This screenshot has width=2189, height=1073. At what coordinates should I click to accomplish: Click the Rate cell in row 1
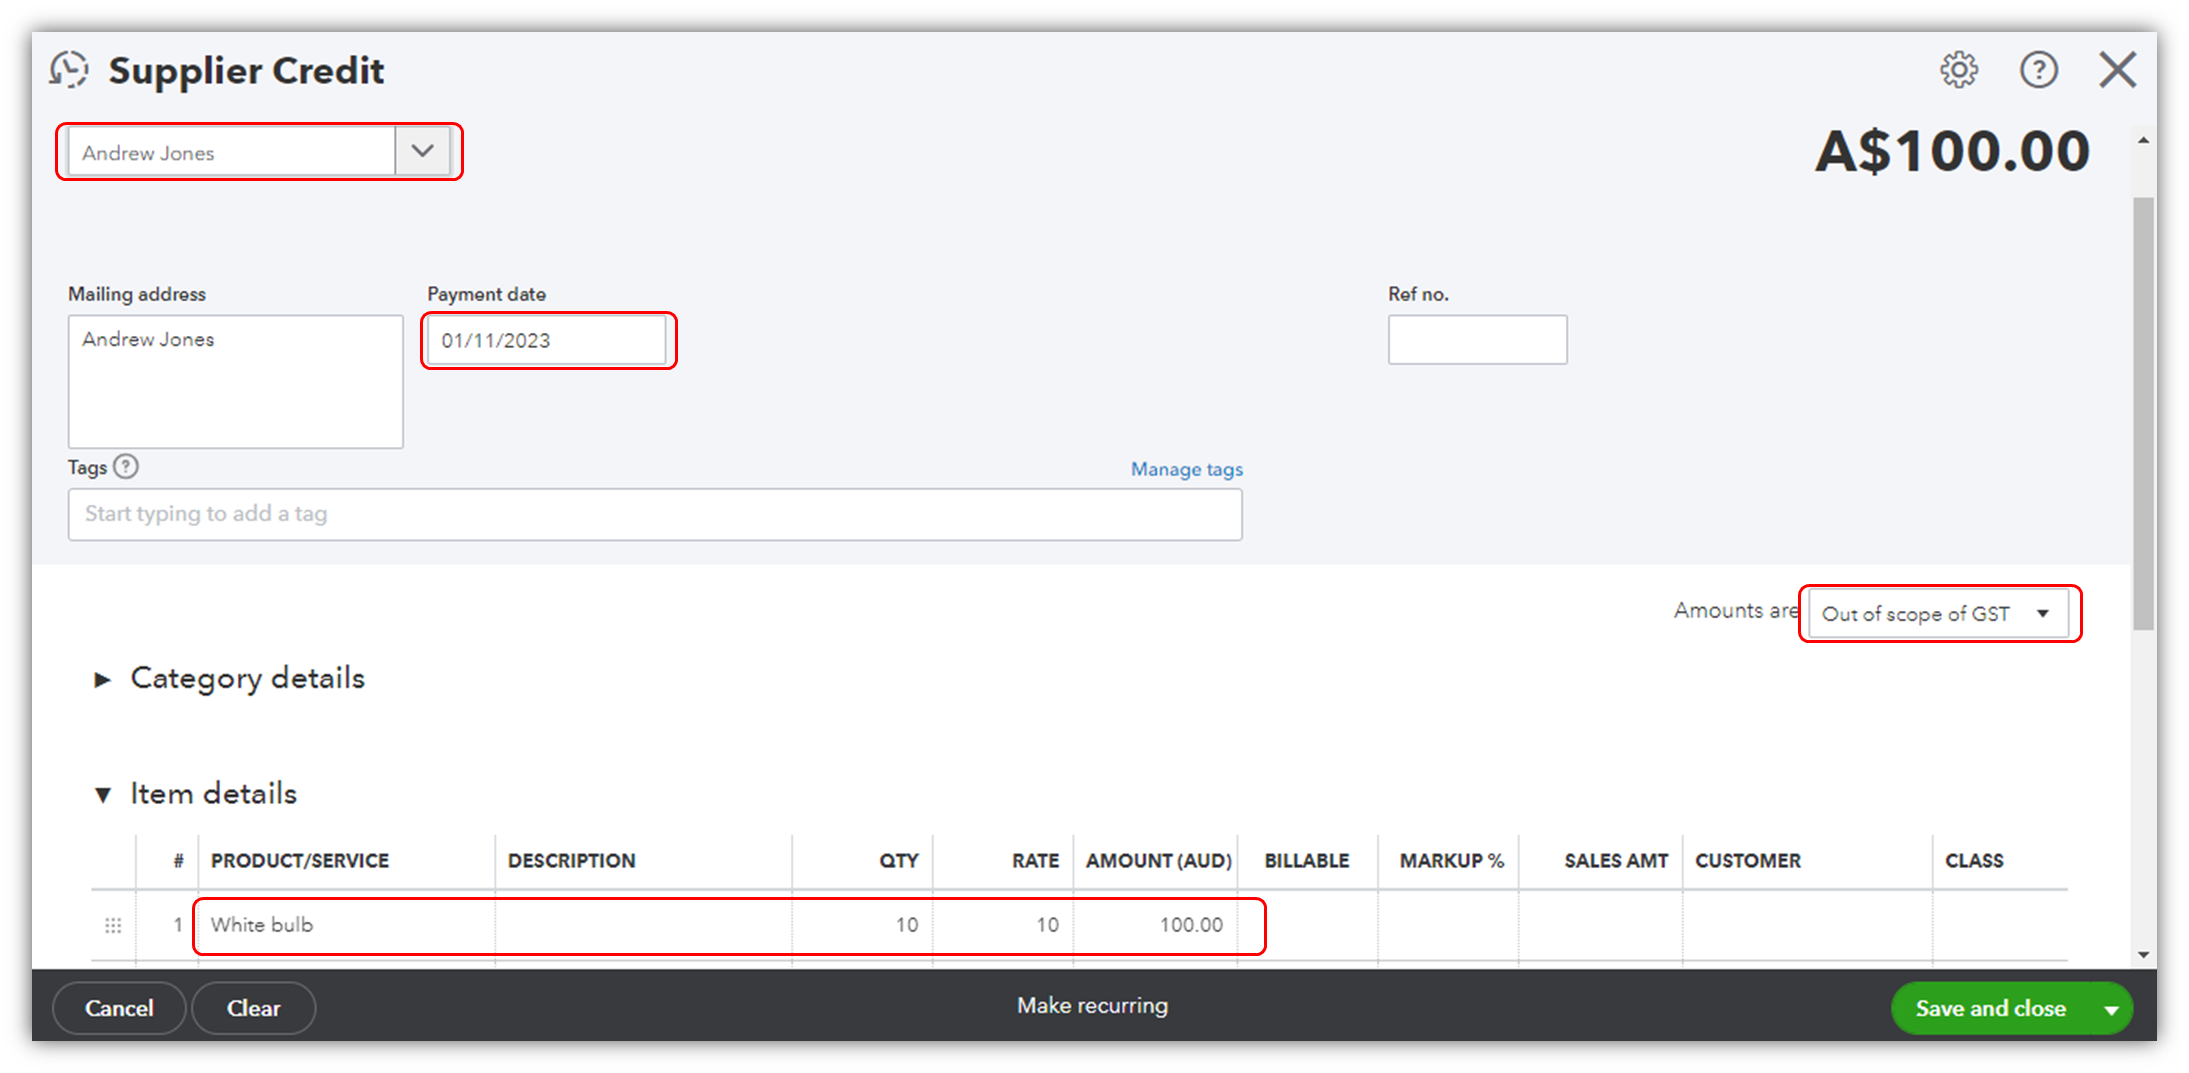pyautogui.click(x=1003, y=925)
